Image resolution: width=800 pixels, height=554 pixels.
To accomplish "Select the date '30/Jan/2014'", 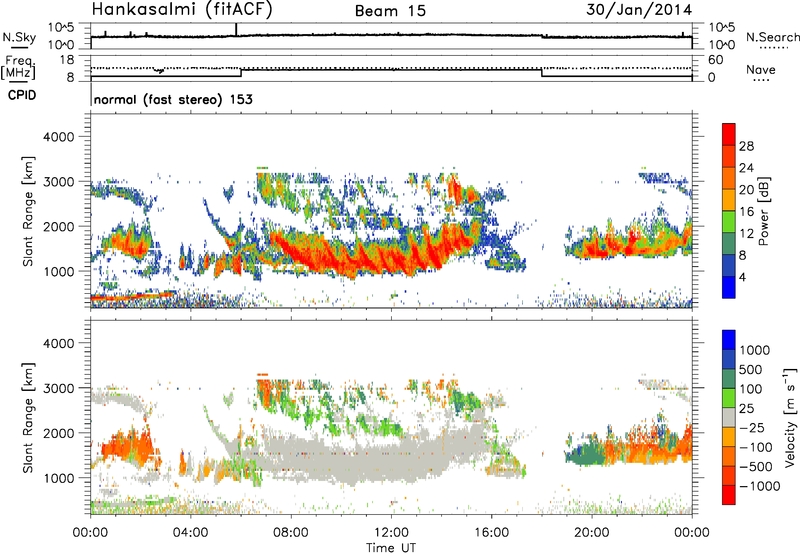I will click(639, 9).
